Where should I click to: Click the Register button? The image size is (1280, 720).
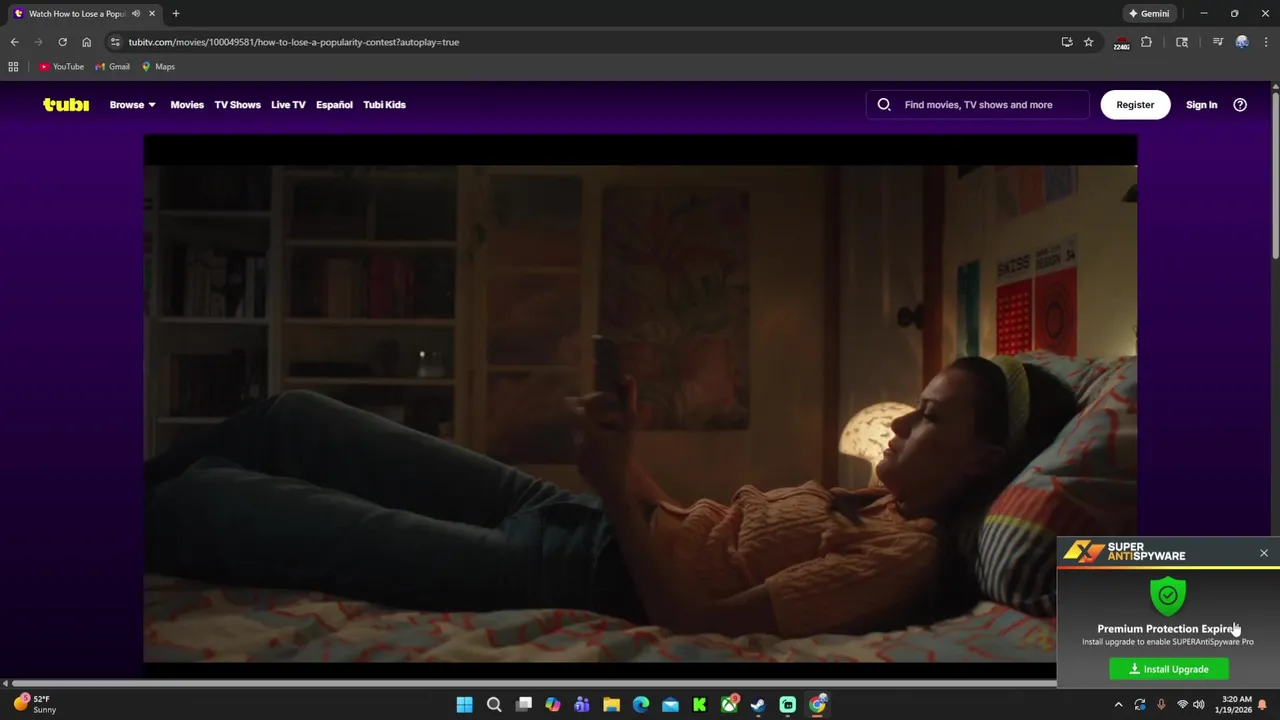click(1135, 104)
